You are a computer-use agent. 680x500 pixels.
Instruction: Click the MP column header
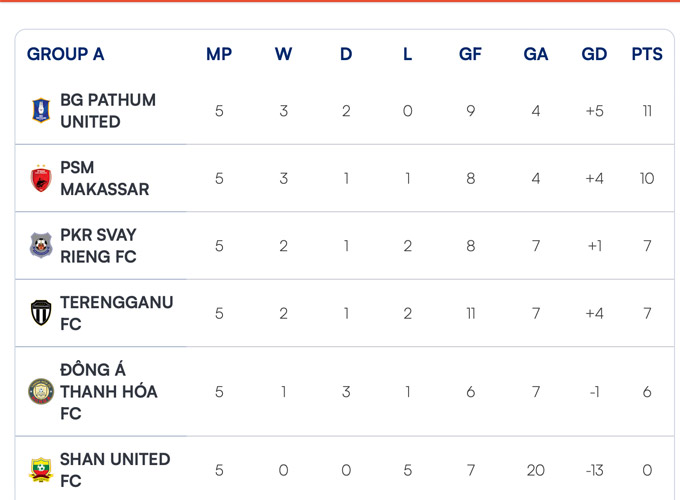click(x=219, y=54)
